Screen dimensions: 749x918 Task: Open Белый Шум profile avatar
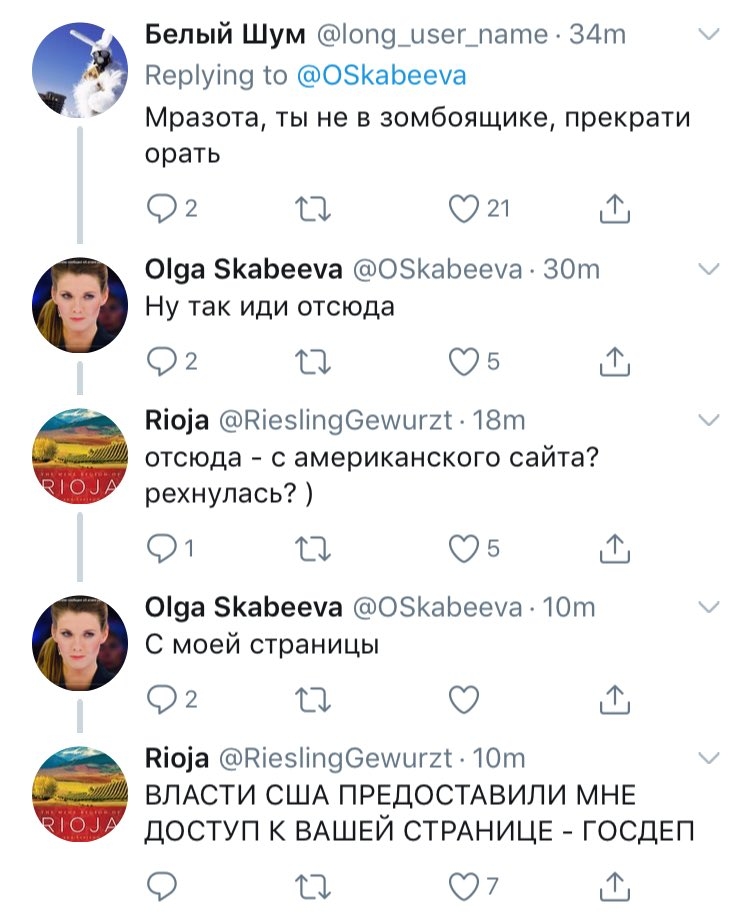[x=80, y=70]
